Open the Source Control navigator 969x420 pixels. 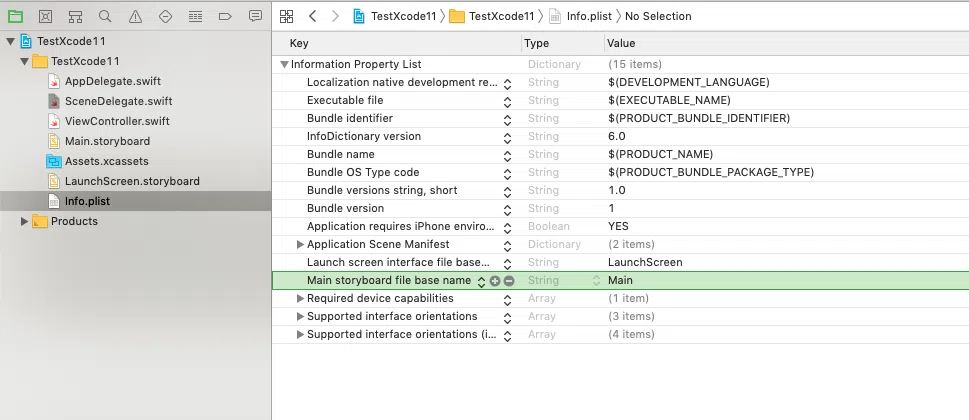(45, 17)
